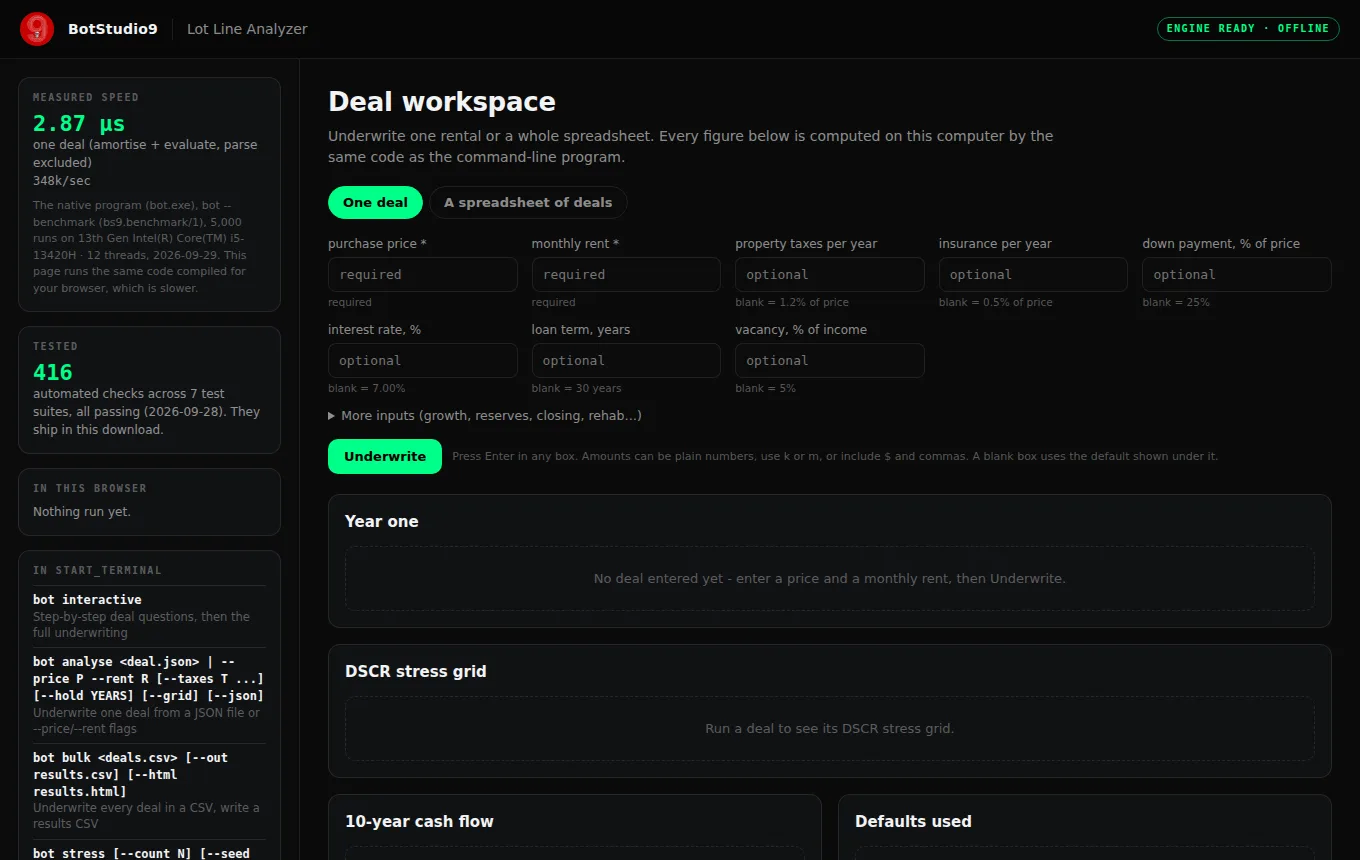Focus the loan term years field
The width and height of the screenshot is (1360, 860).
(626, 360)
